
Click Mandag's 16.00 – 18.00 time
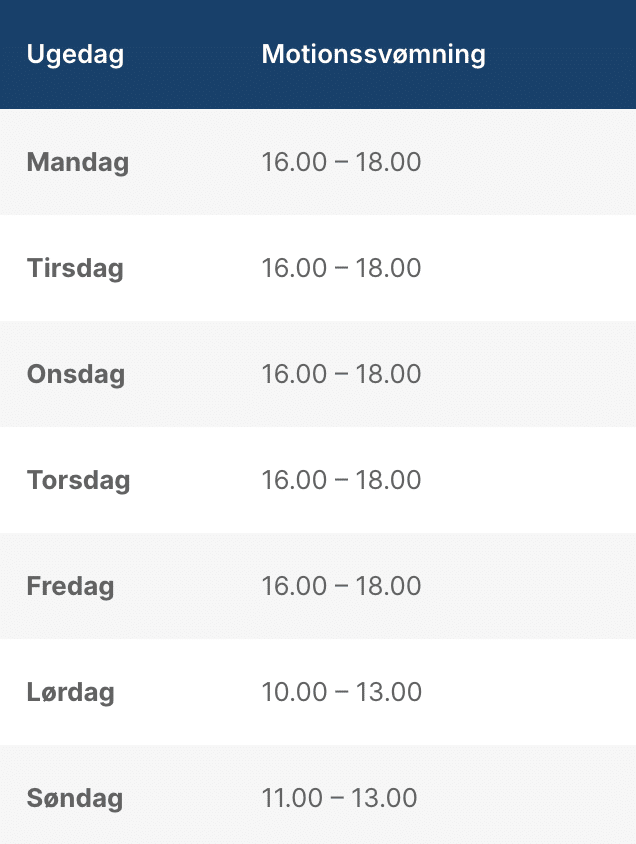(341, 162)
